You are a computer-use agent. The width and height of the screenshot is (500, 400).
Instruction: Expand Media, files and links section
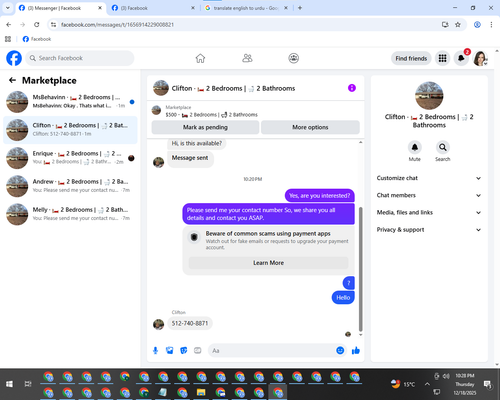pyautogui.click(x=429, y=212)
